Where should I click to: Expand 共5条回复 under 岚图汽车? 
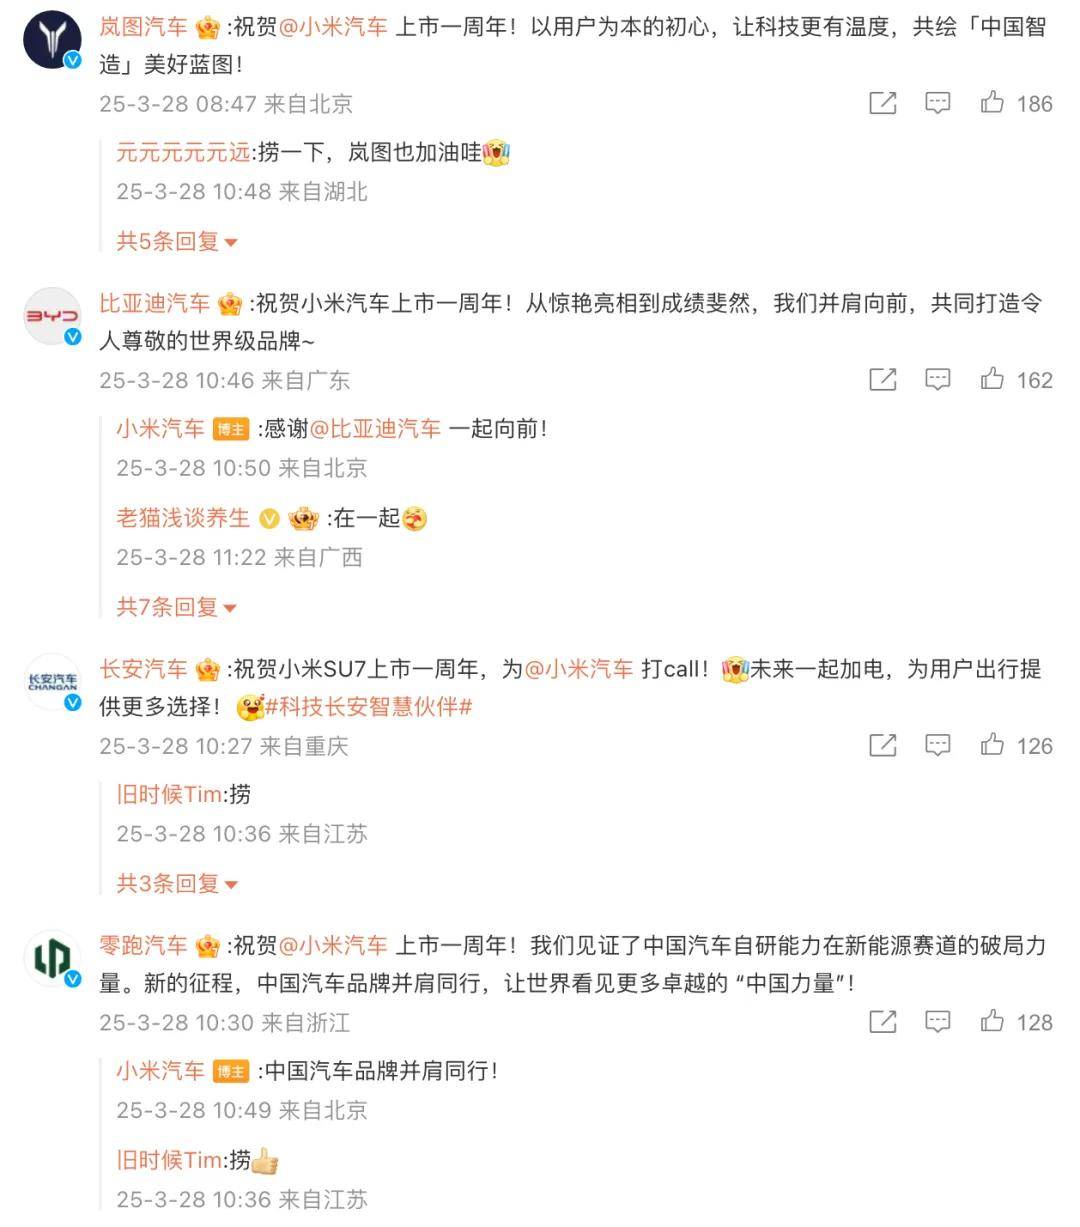177,241
